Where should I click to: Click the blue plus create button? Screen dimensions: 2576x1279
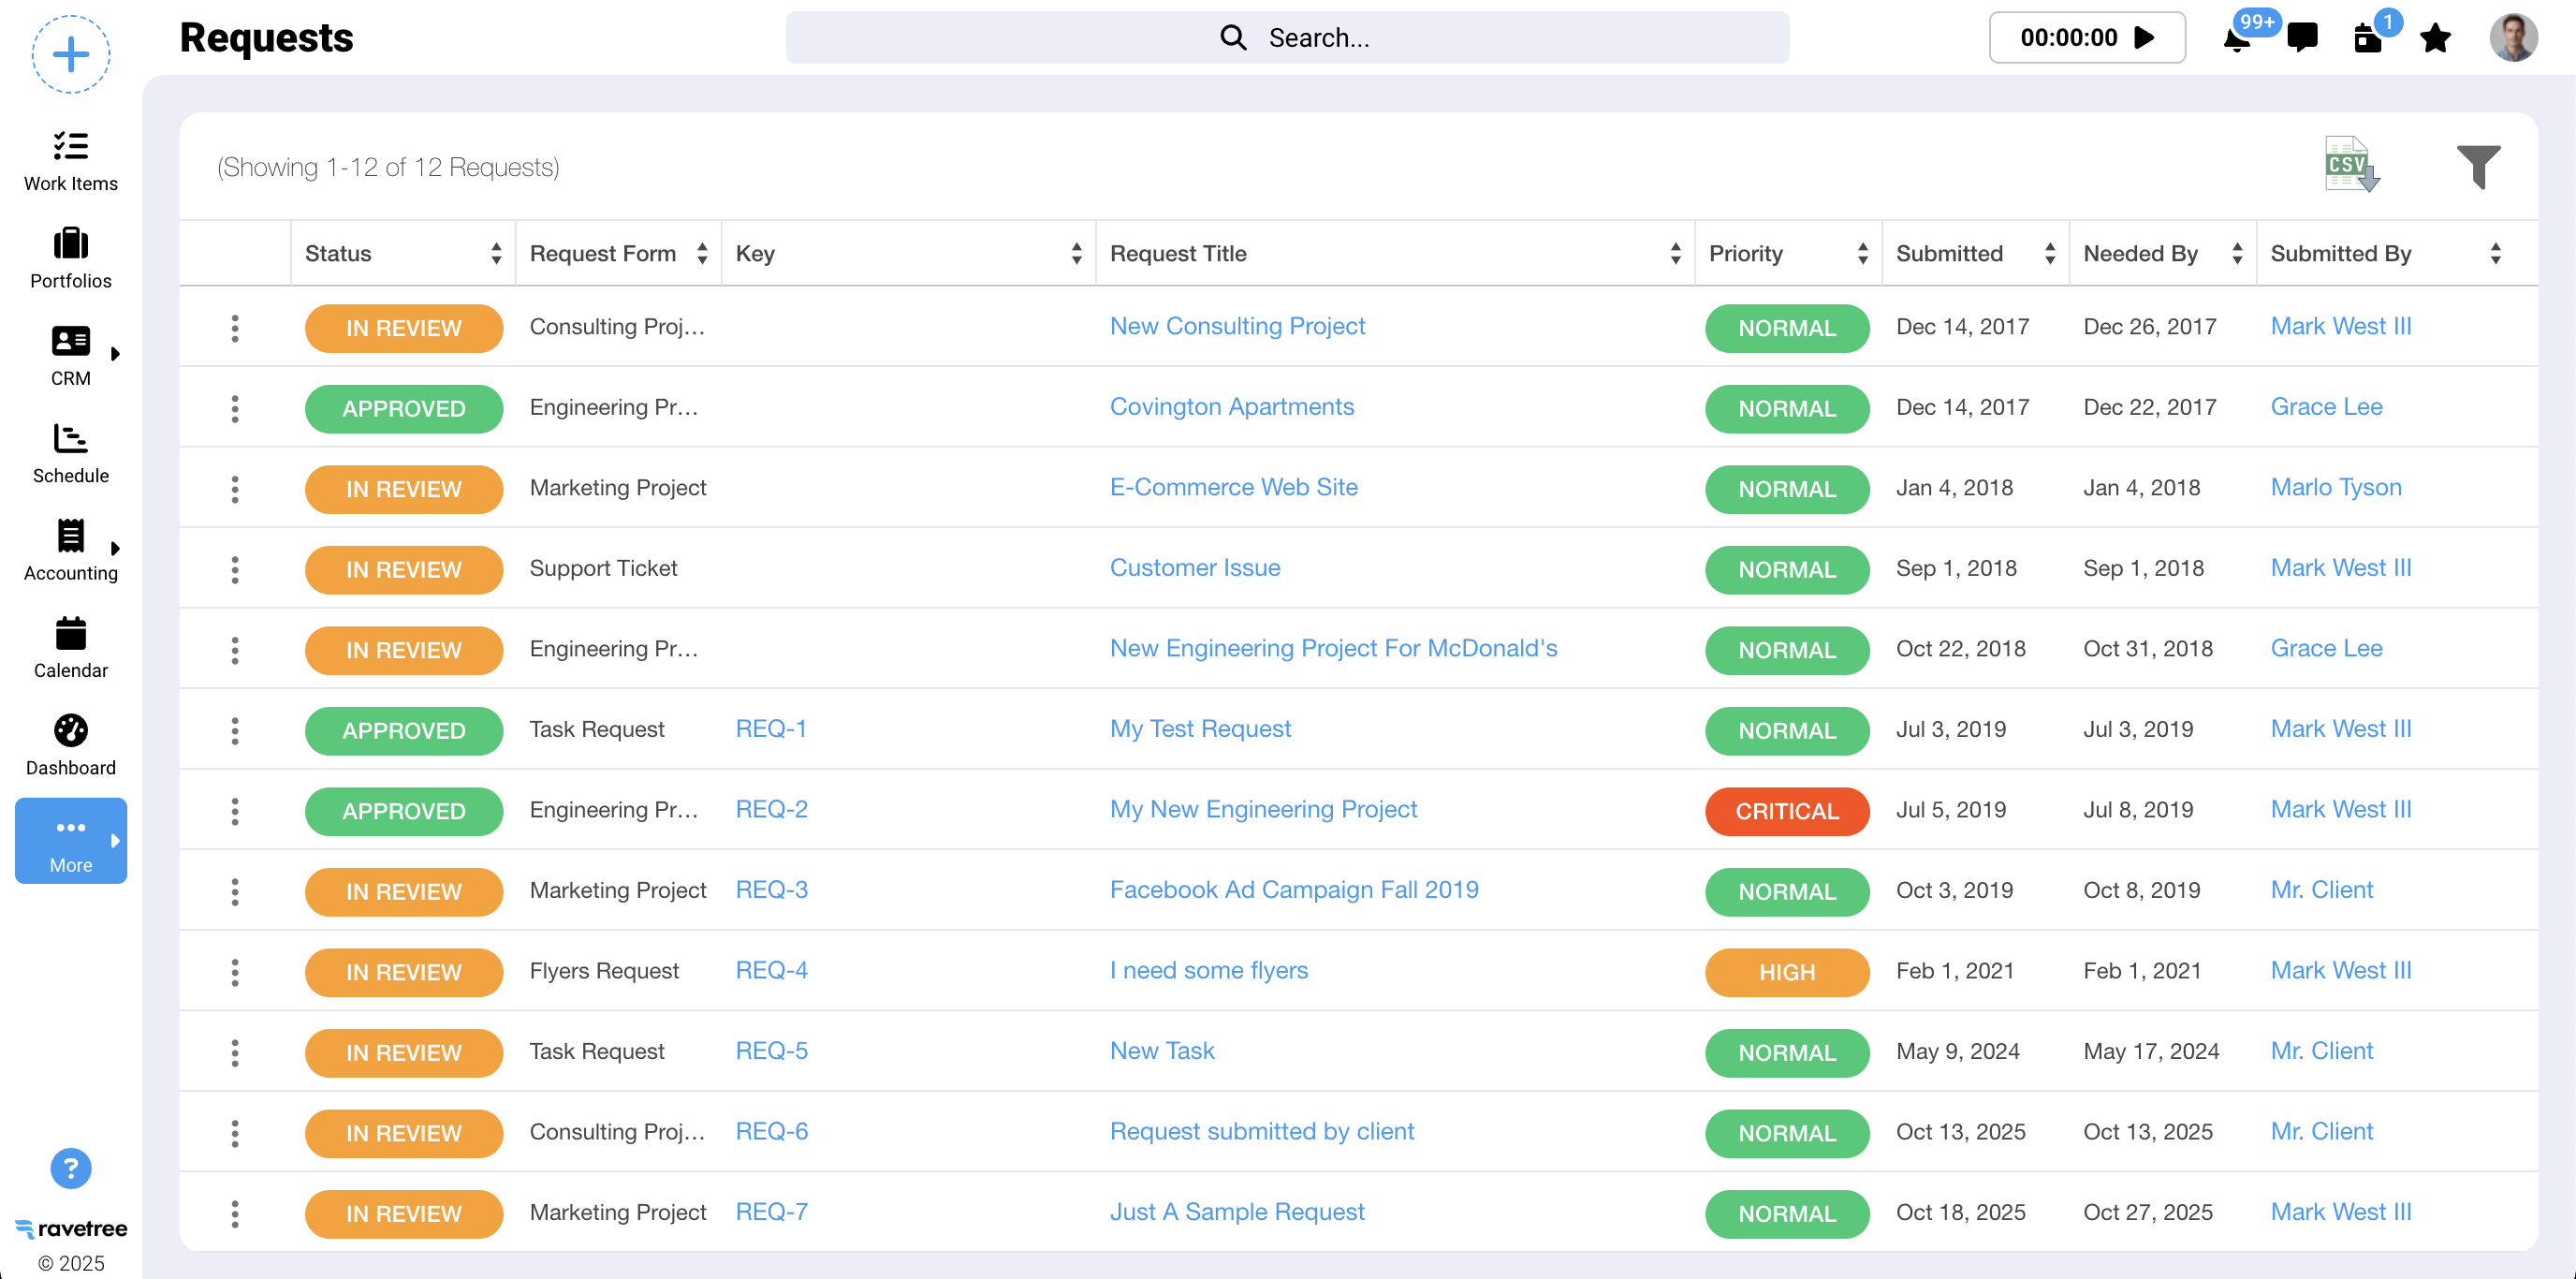pos(70,54)
